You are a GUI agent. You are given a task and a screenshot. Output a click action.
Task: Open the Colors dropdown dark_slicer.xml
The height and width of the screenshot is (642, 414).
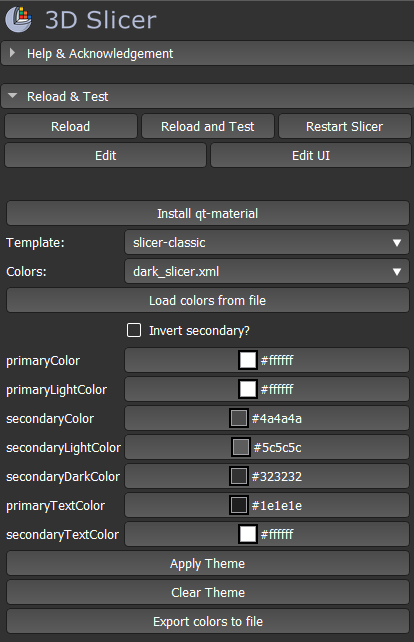point(267,271)
